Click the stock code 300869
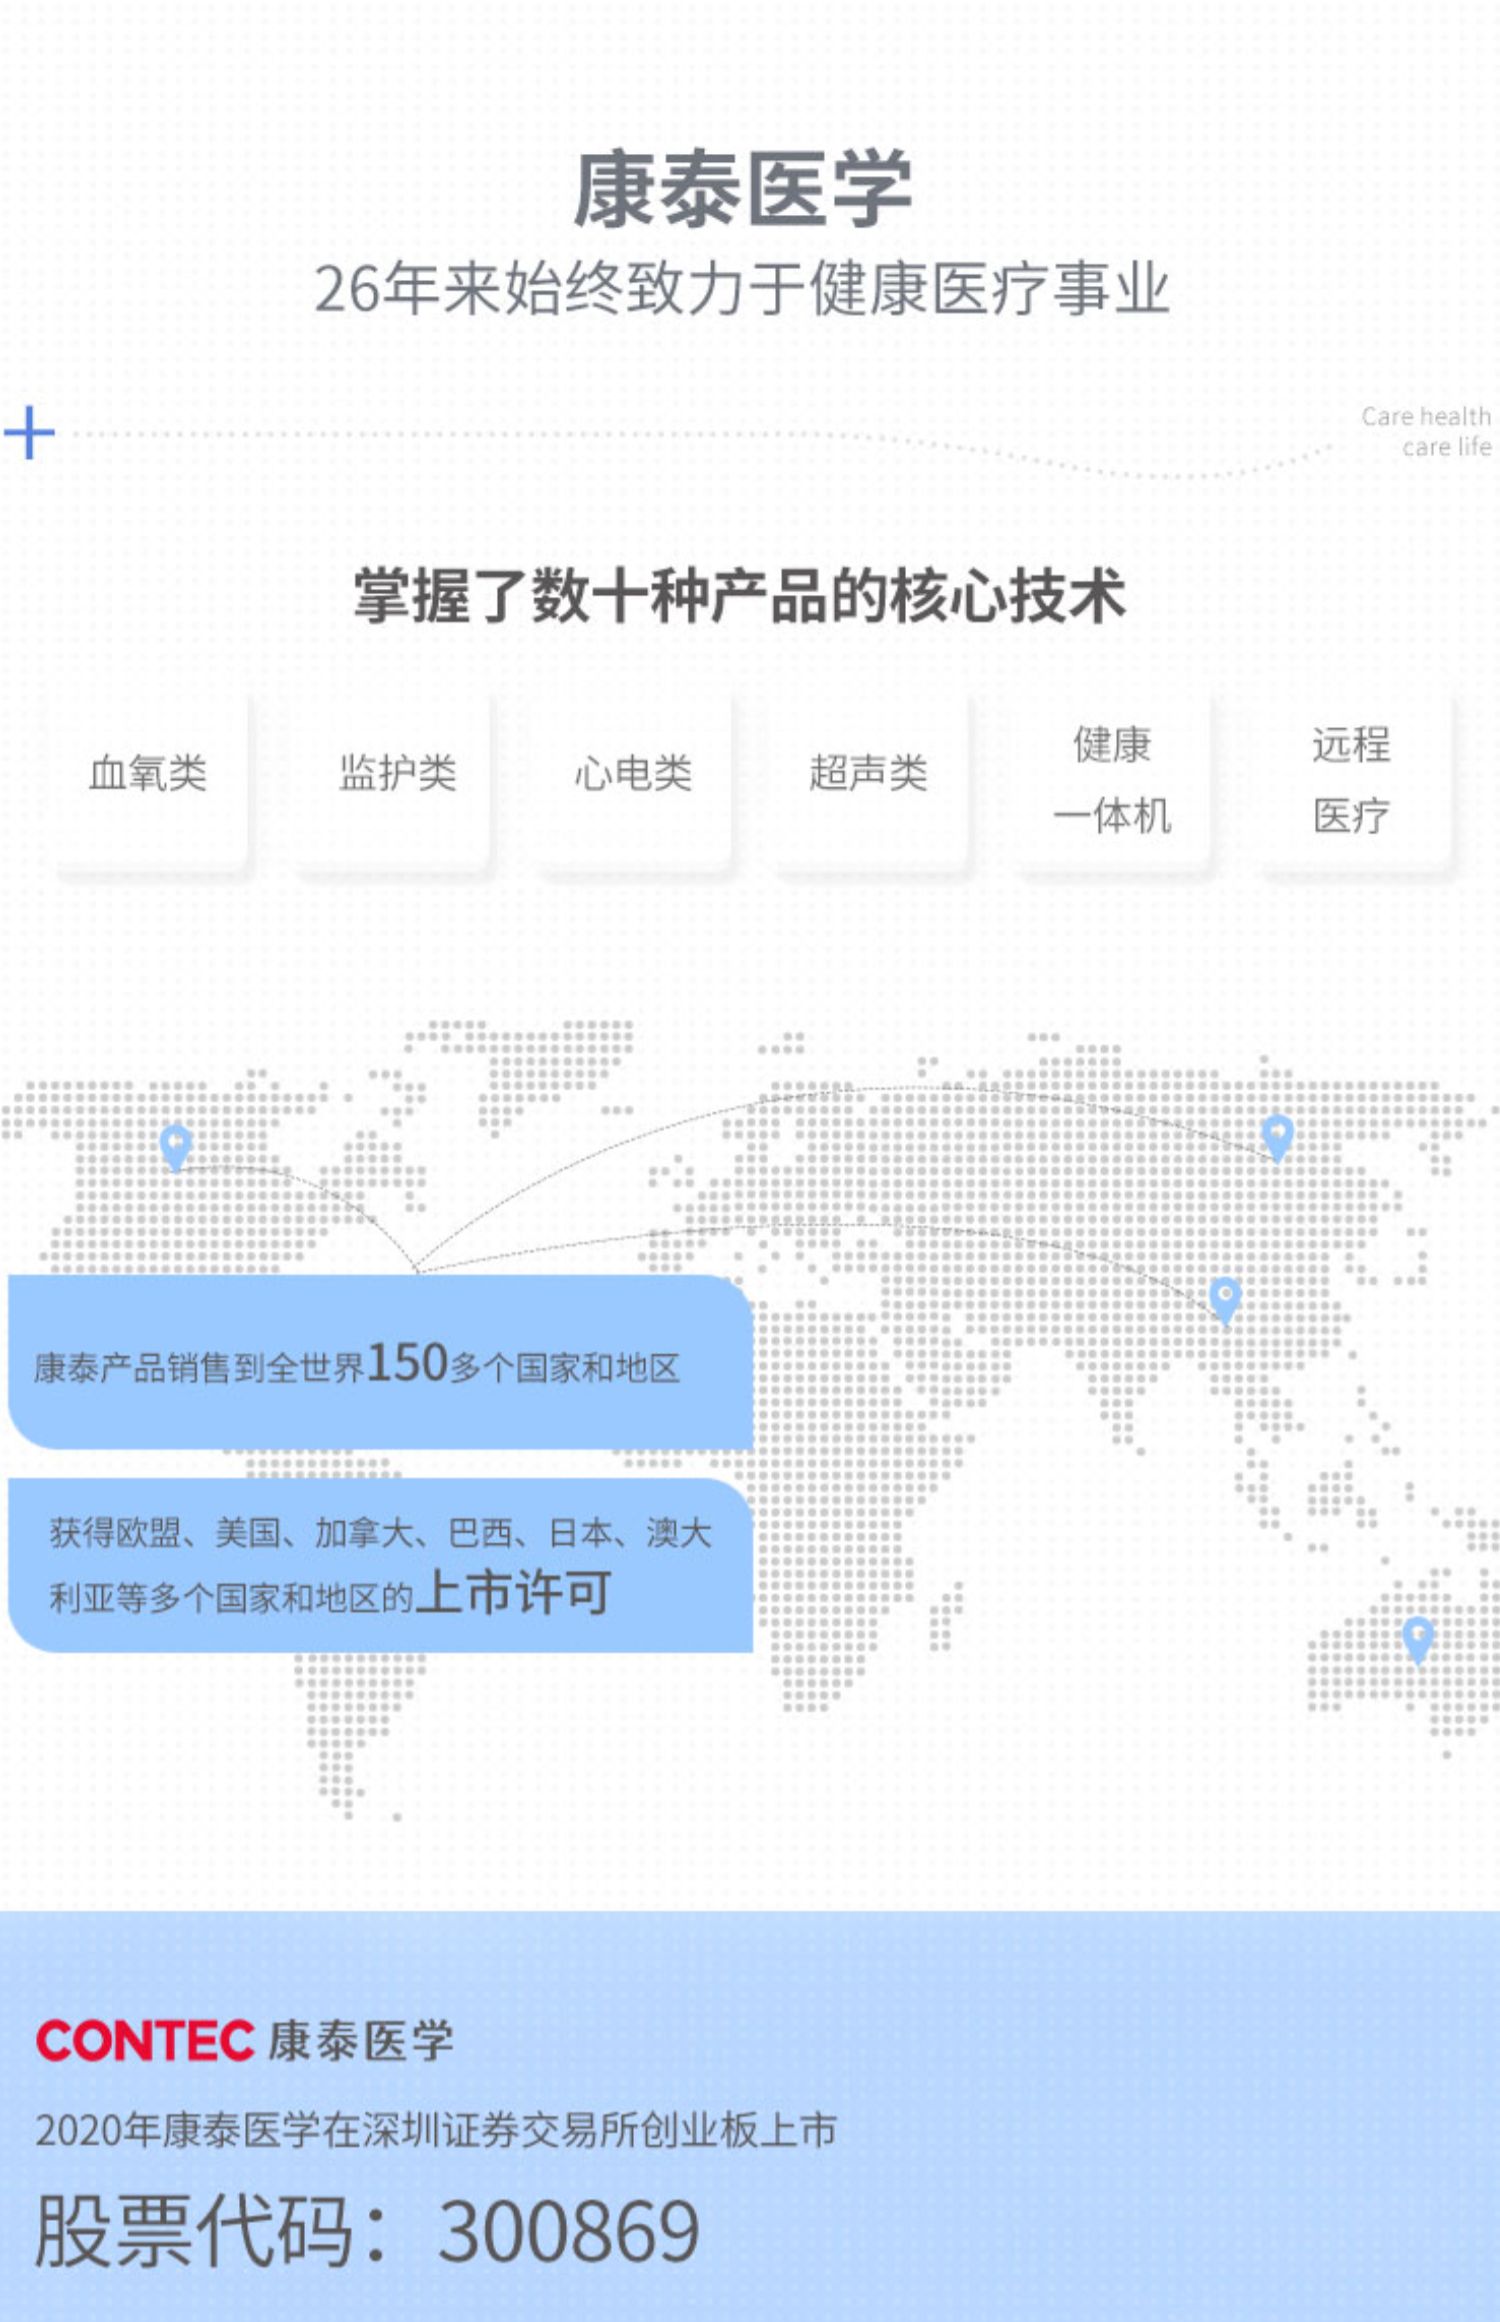 (x=568, y=2232)
